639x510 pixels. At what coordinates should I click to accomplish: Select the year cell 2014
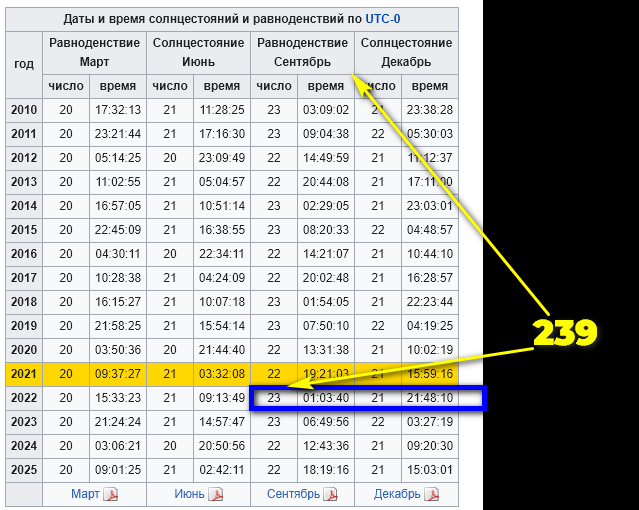24,206
